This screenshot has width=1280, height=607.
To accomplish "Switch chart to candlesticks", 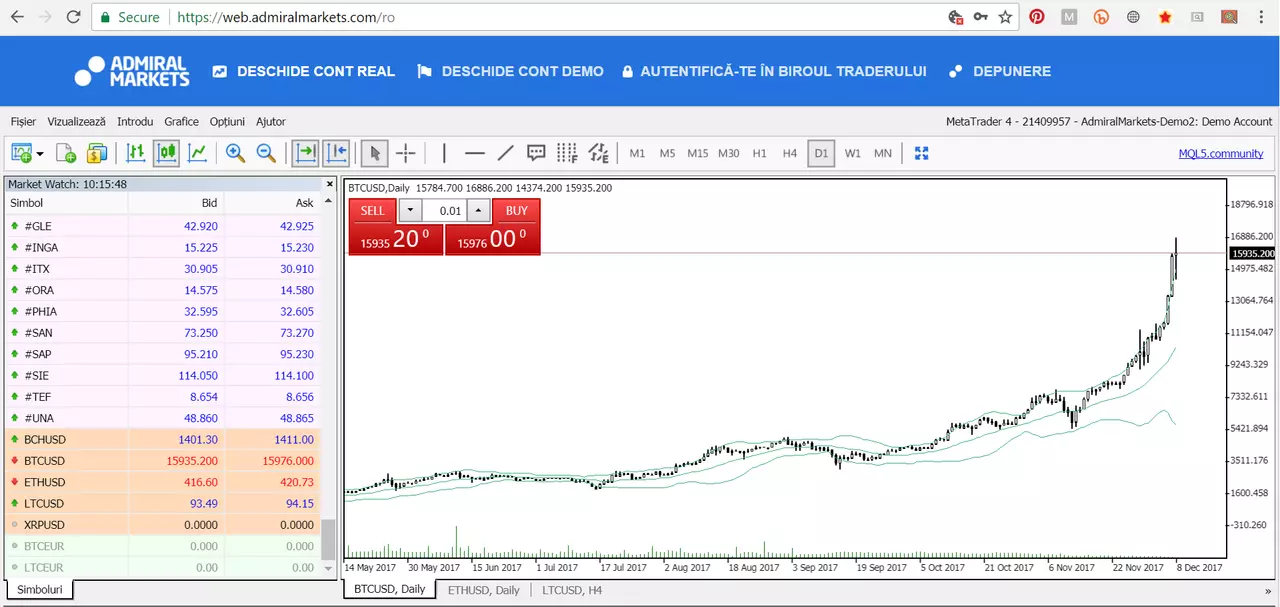I will [x=167, y=153].
